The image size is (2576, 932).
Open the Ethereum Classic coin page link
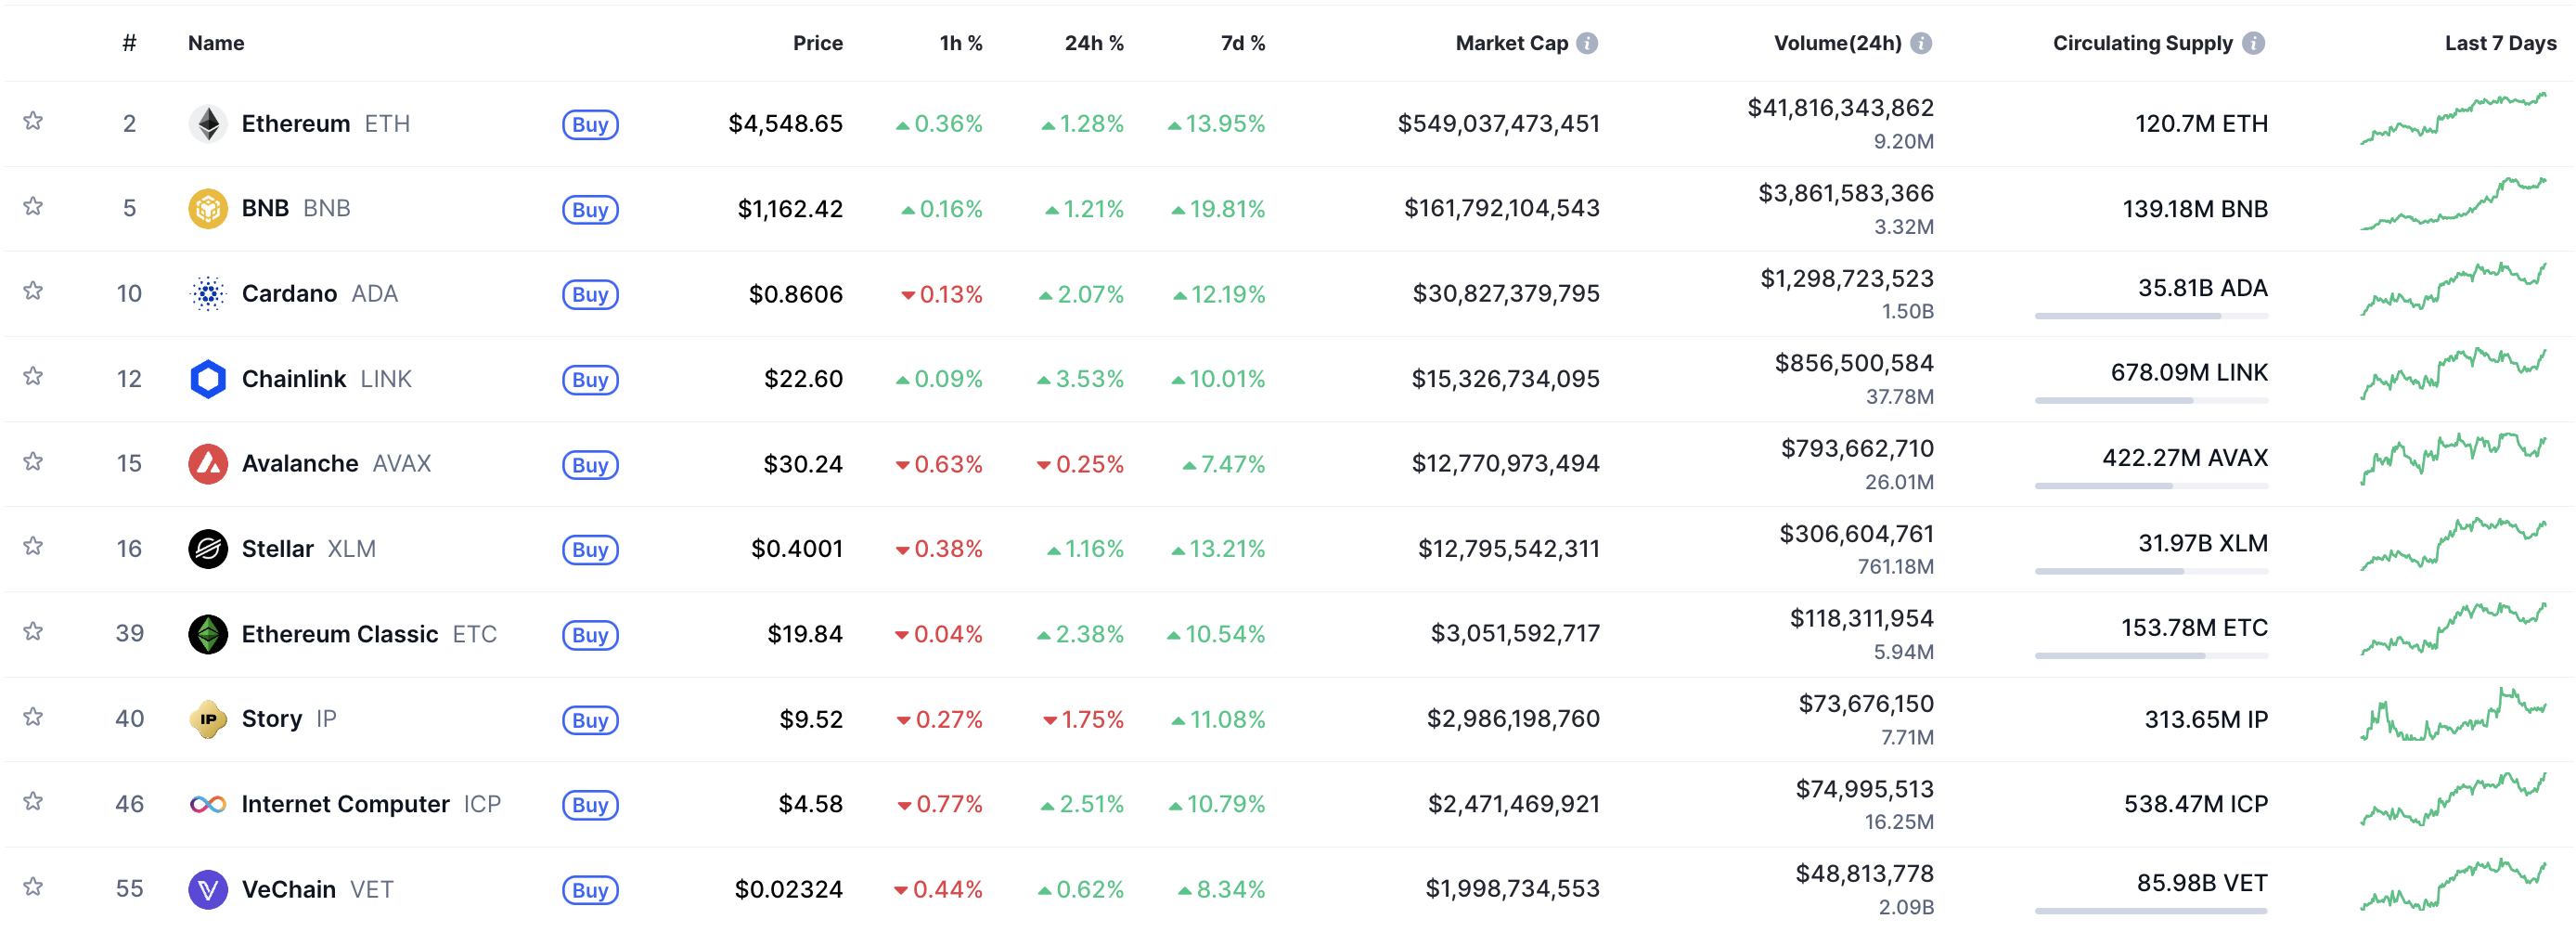coord(339,634)
